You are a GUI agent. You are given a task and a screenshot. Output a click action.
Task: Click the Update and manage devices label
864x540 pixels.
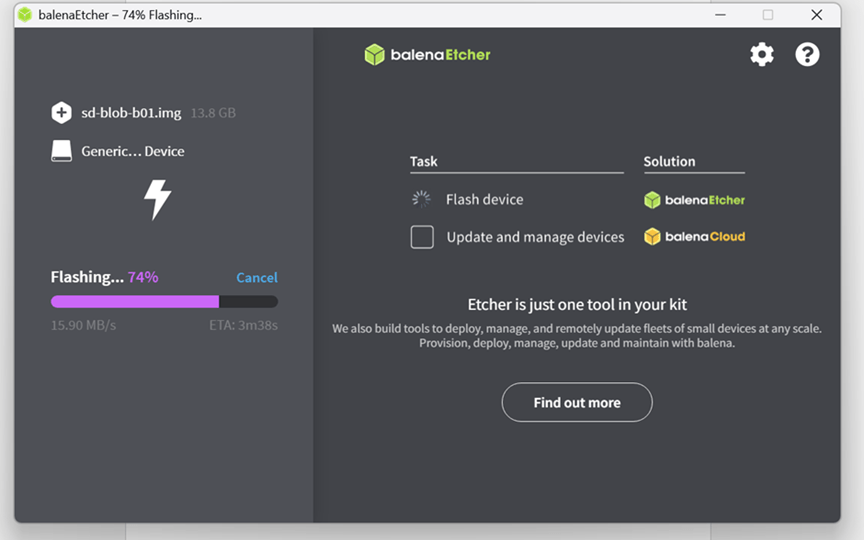(x=535, y=237)
